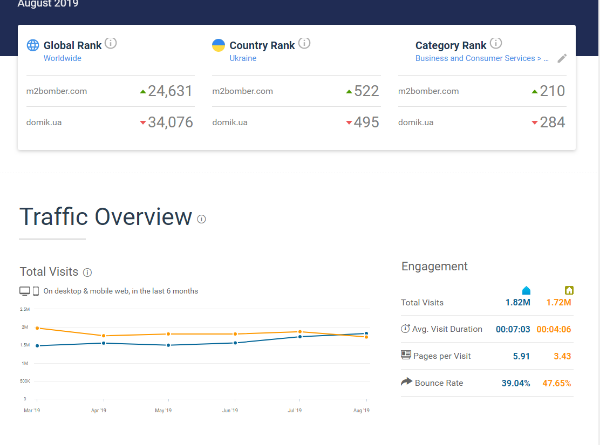Click the bounce rate 39.04%

pos(516,383)
